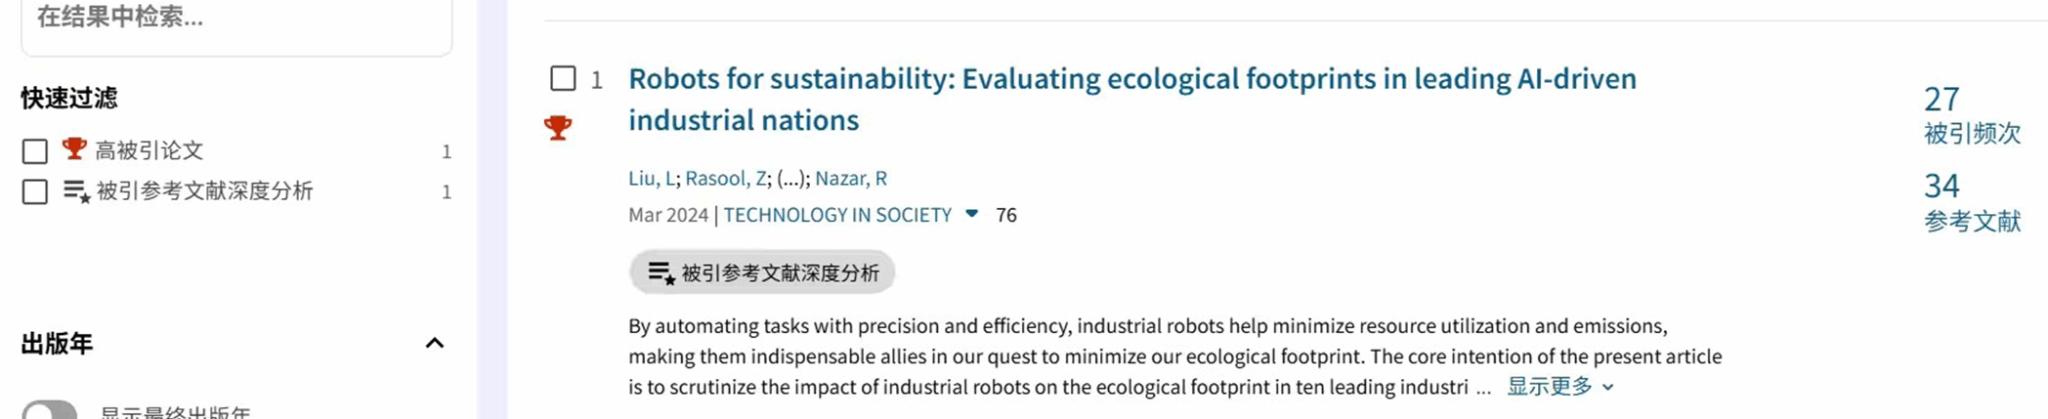Tick the 高被引论文 filter checkbox

tap(35, 151)
